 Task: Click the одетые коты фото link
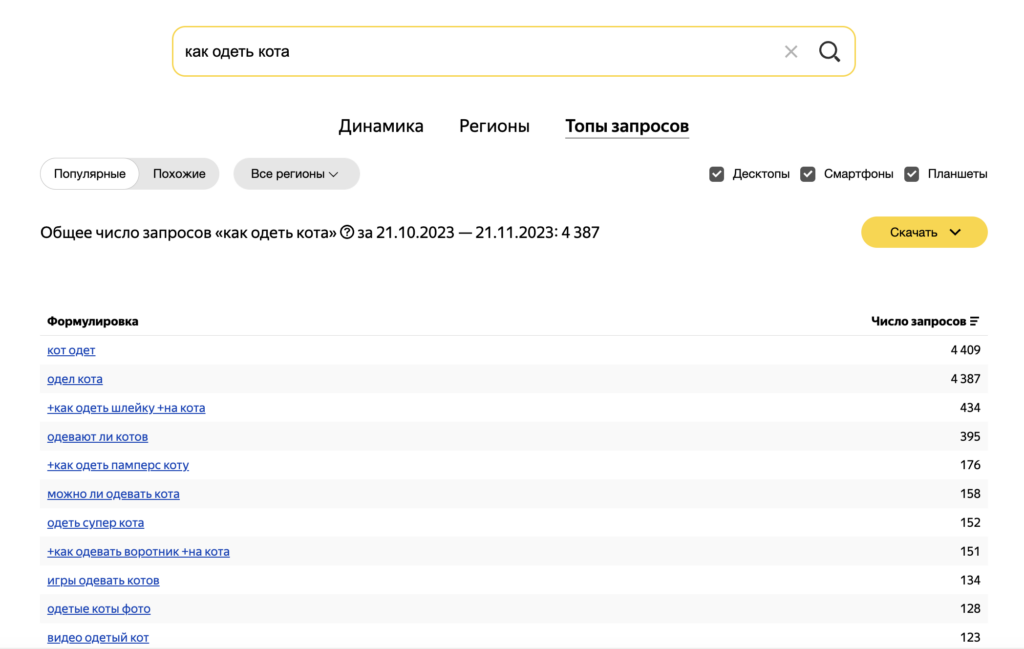tap(99, 609)
